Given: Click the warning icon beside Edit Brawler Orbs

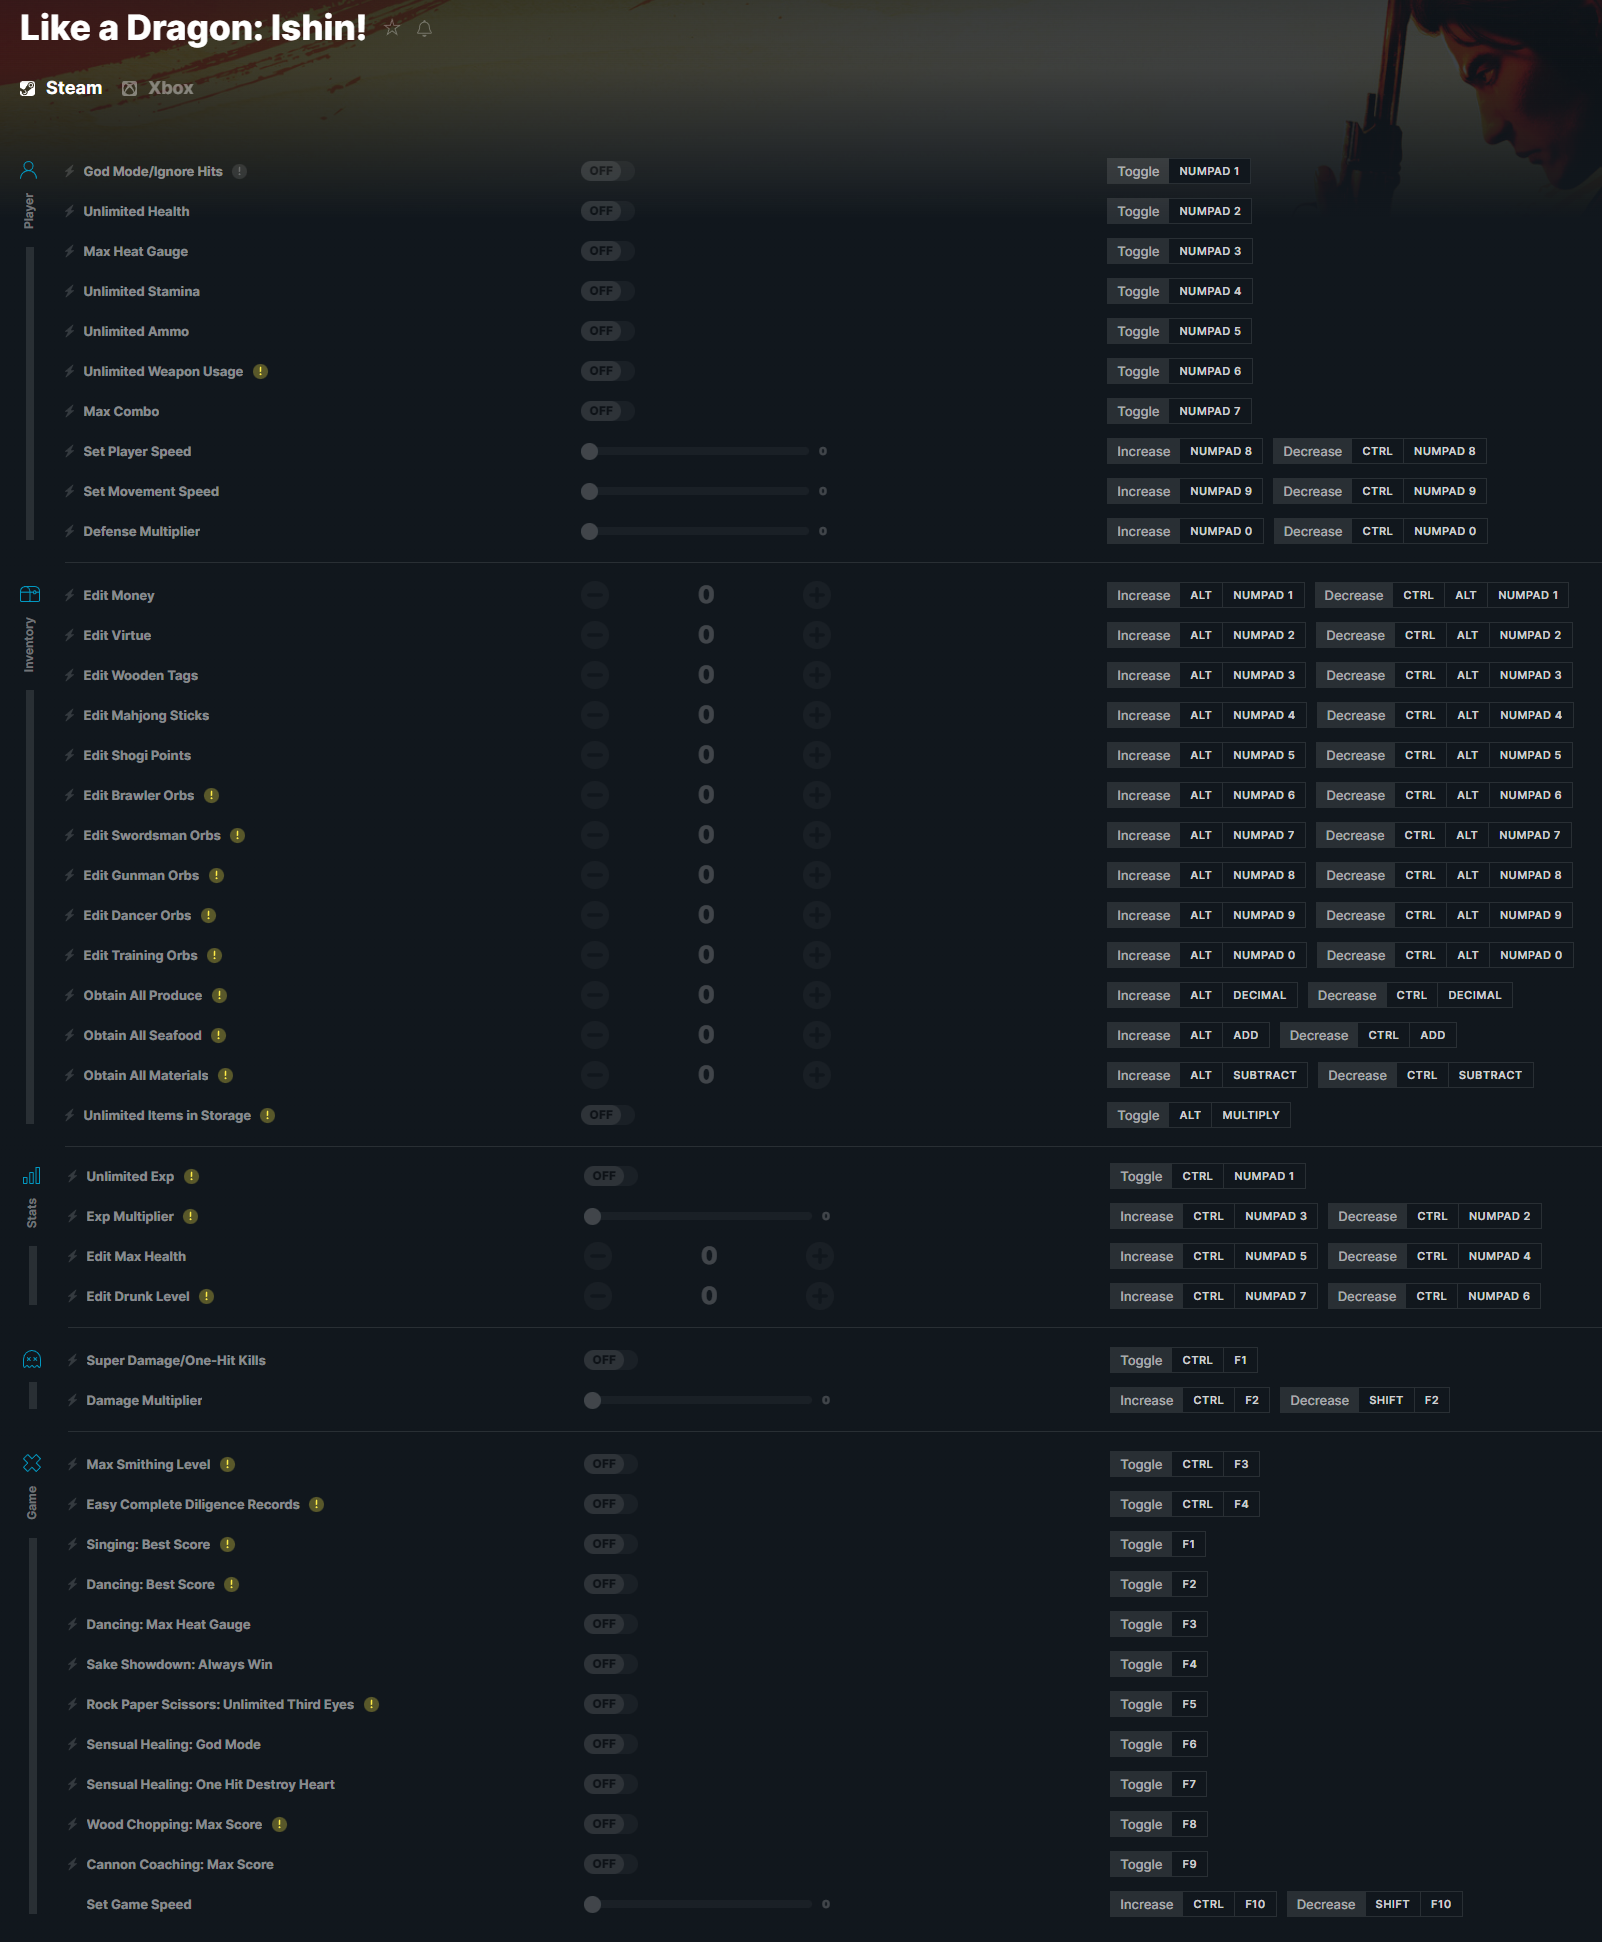Looking at the screenshot, I should point(211,795).
